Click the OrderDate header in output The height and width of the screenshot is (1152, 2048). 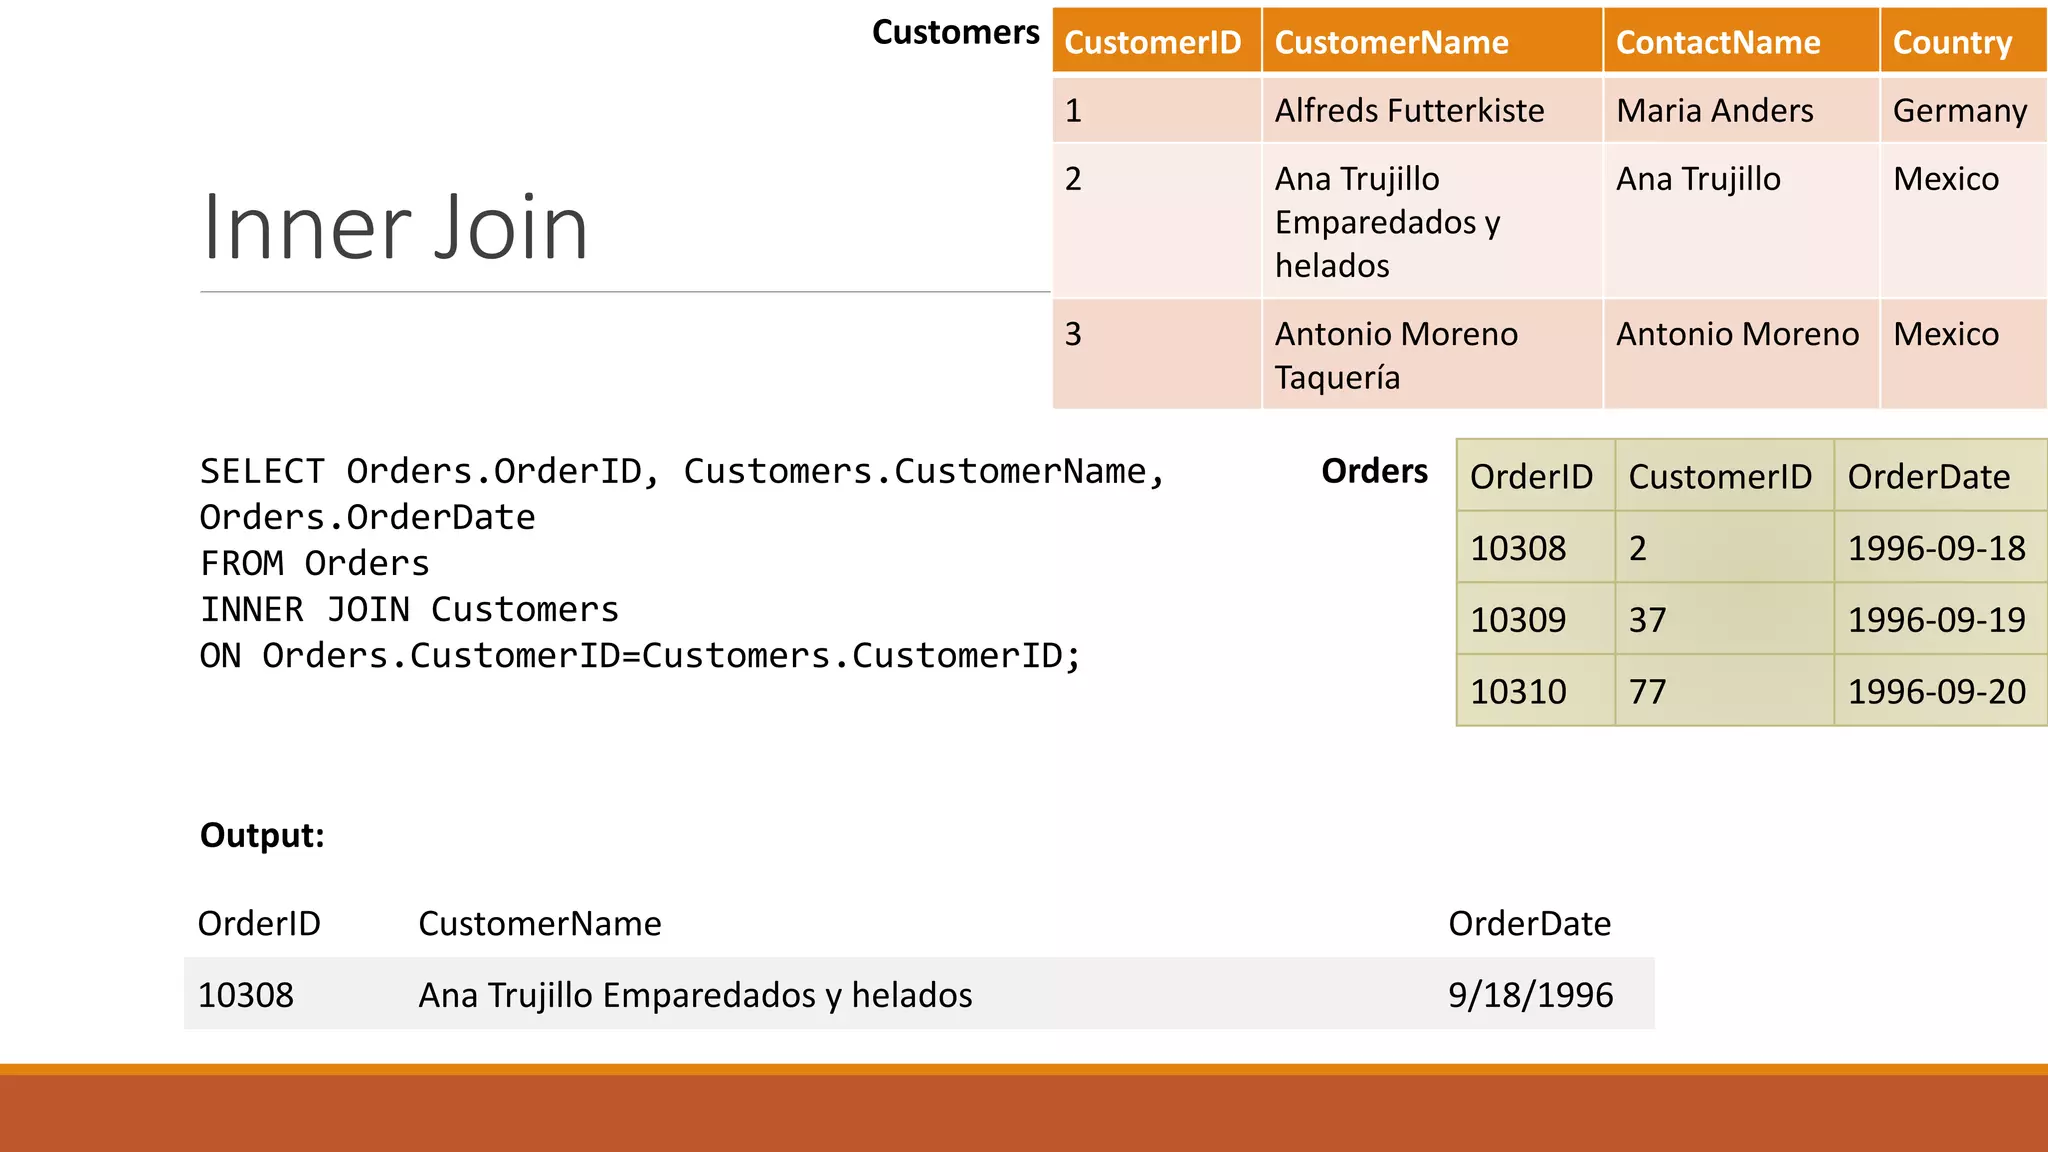(1529, 923)
